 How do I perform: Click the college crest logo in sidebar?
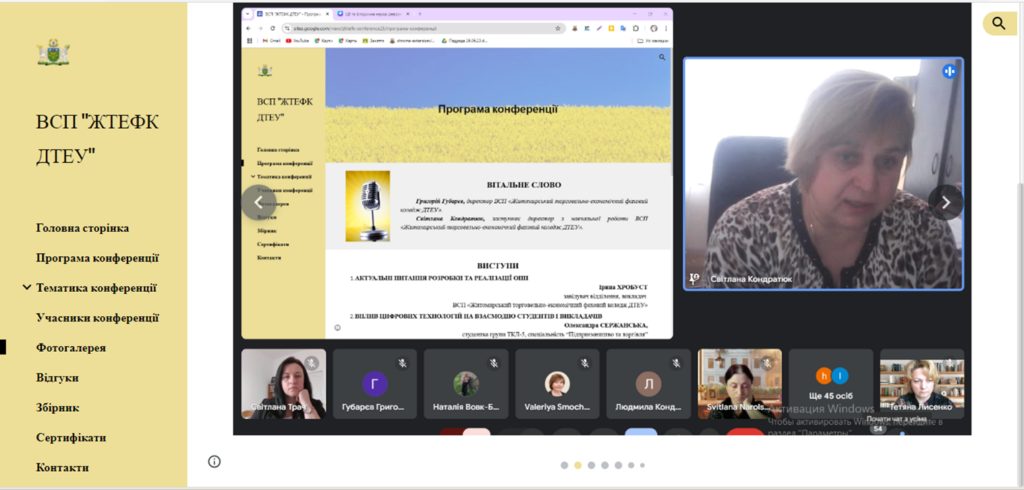(x=53, y=52)
